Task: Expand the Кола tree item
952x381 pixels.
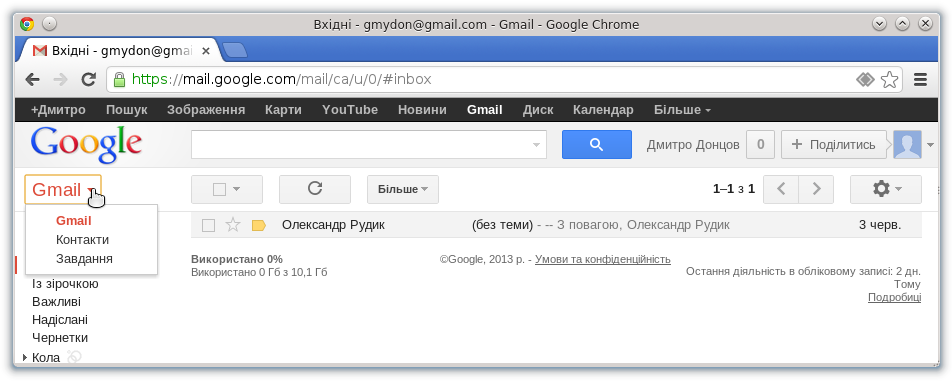Action: 25,357
